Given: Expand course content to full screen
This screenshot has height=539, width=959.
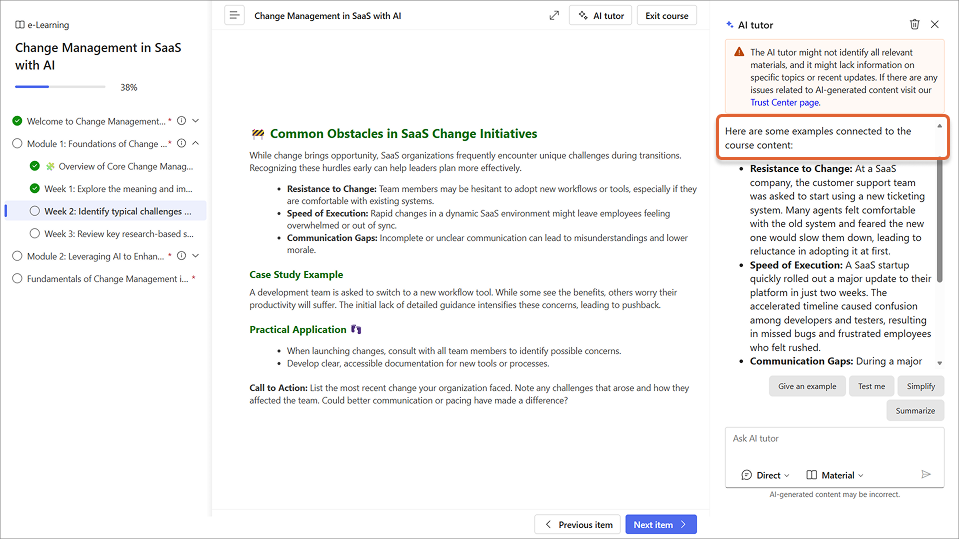Looking at the screenshot, I should (x=554, y=15).
